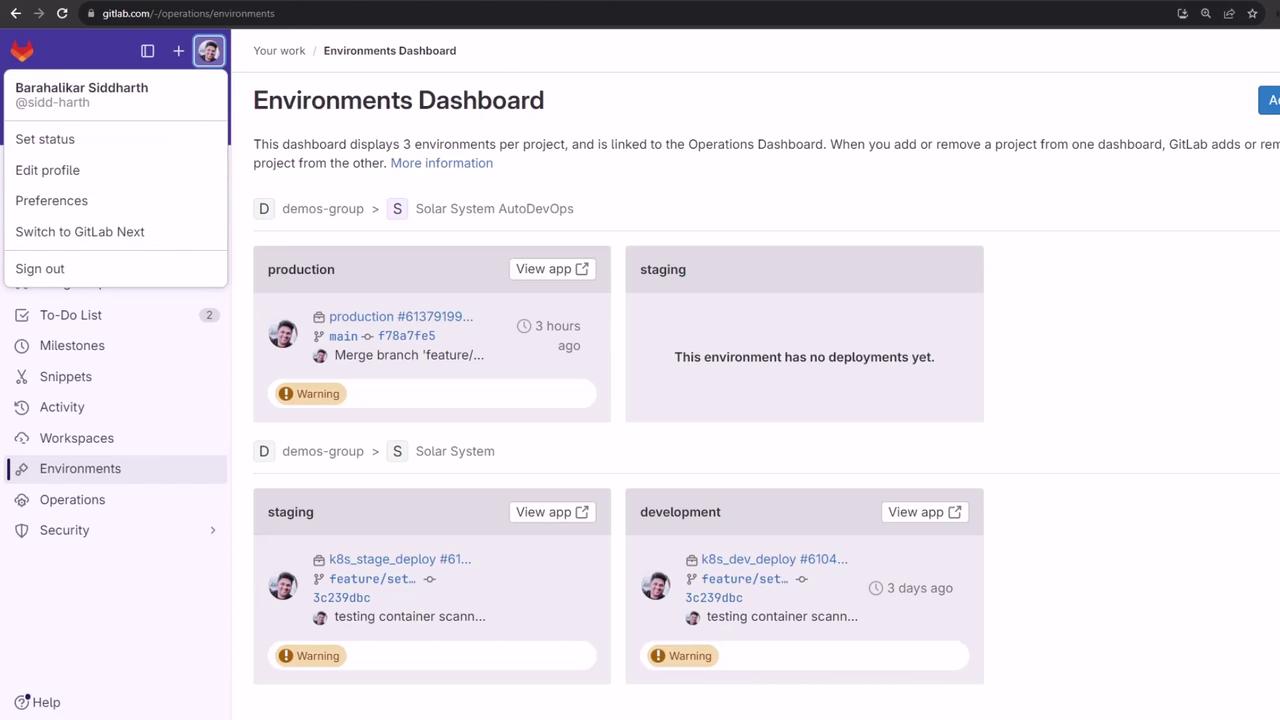Toggle the sidebar collapse icon
1280x720 pixels.
point(148,51)
